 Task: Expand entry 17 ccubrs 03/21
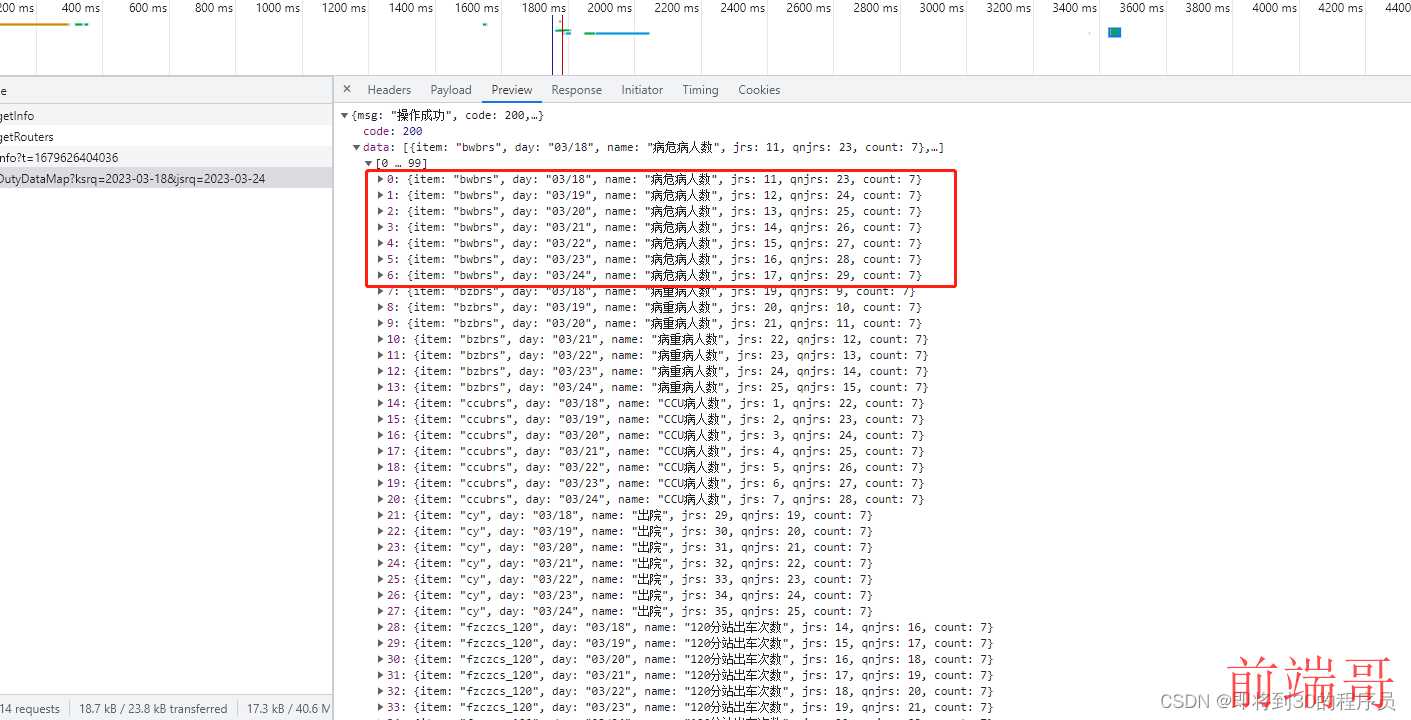(x=380, y=451)
